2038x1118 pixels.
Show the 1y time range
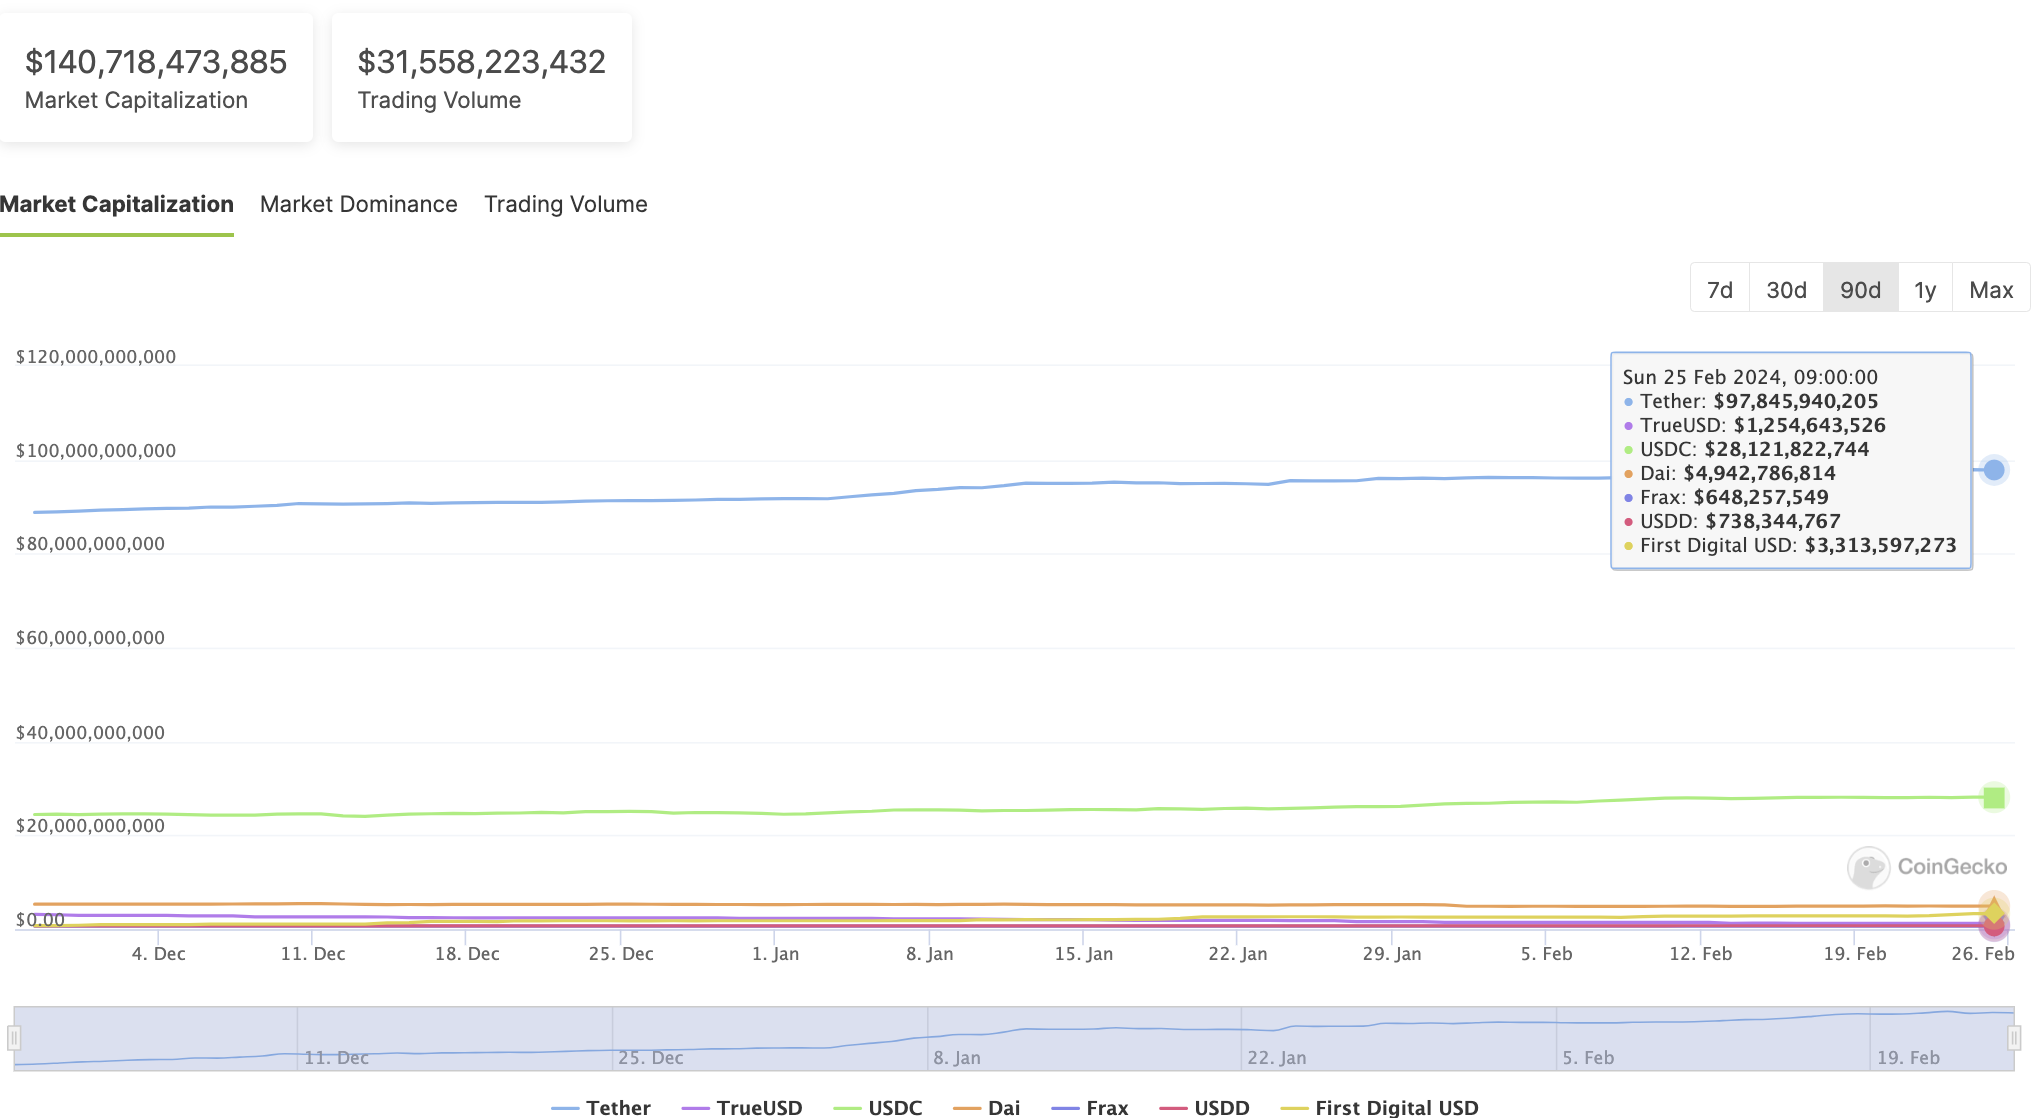1925,289
